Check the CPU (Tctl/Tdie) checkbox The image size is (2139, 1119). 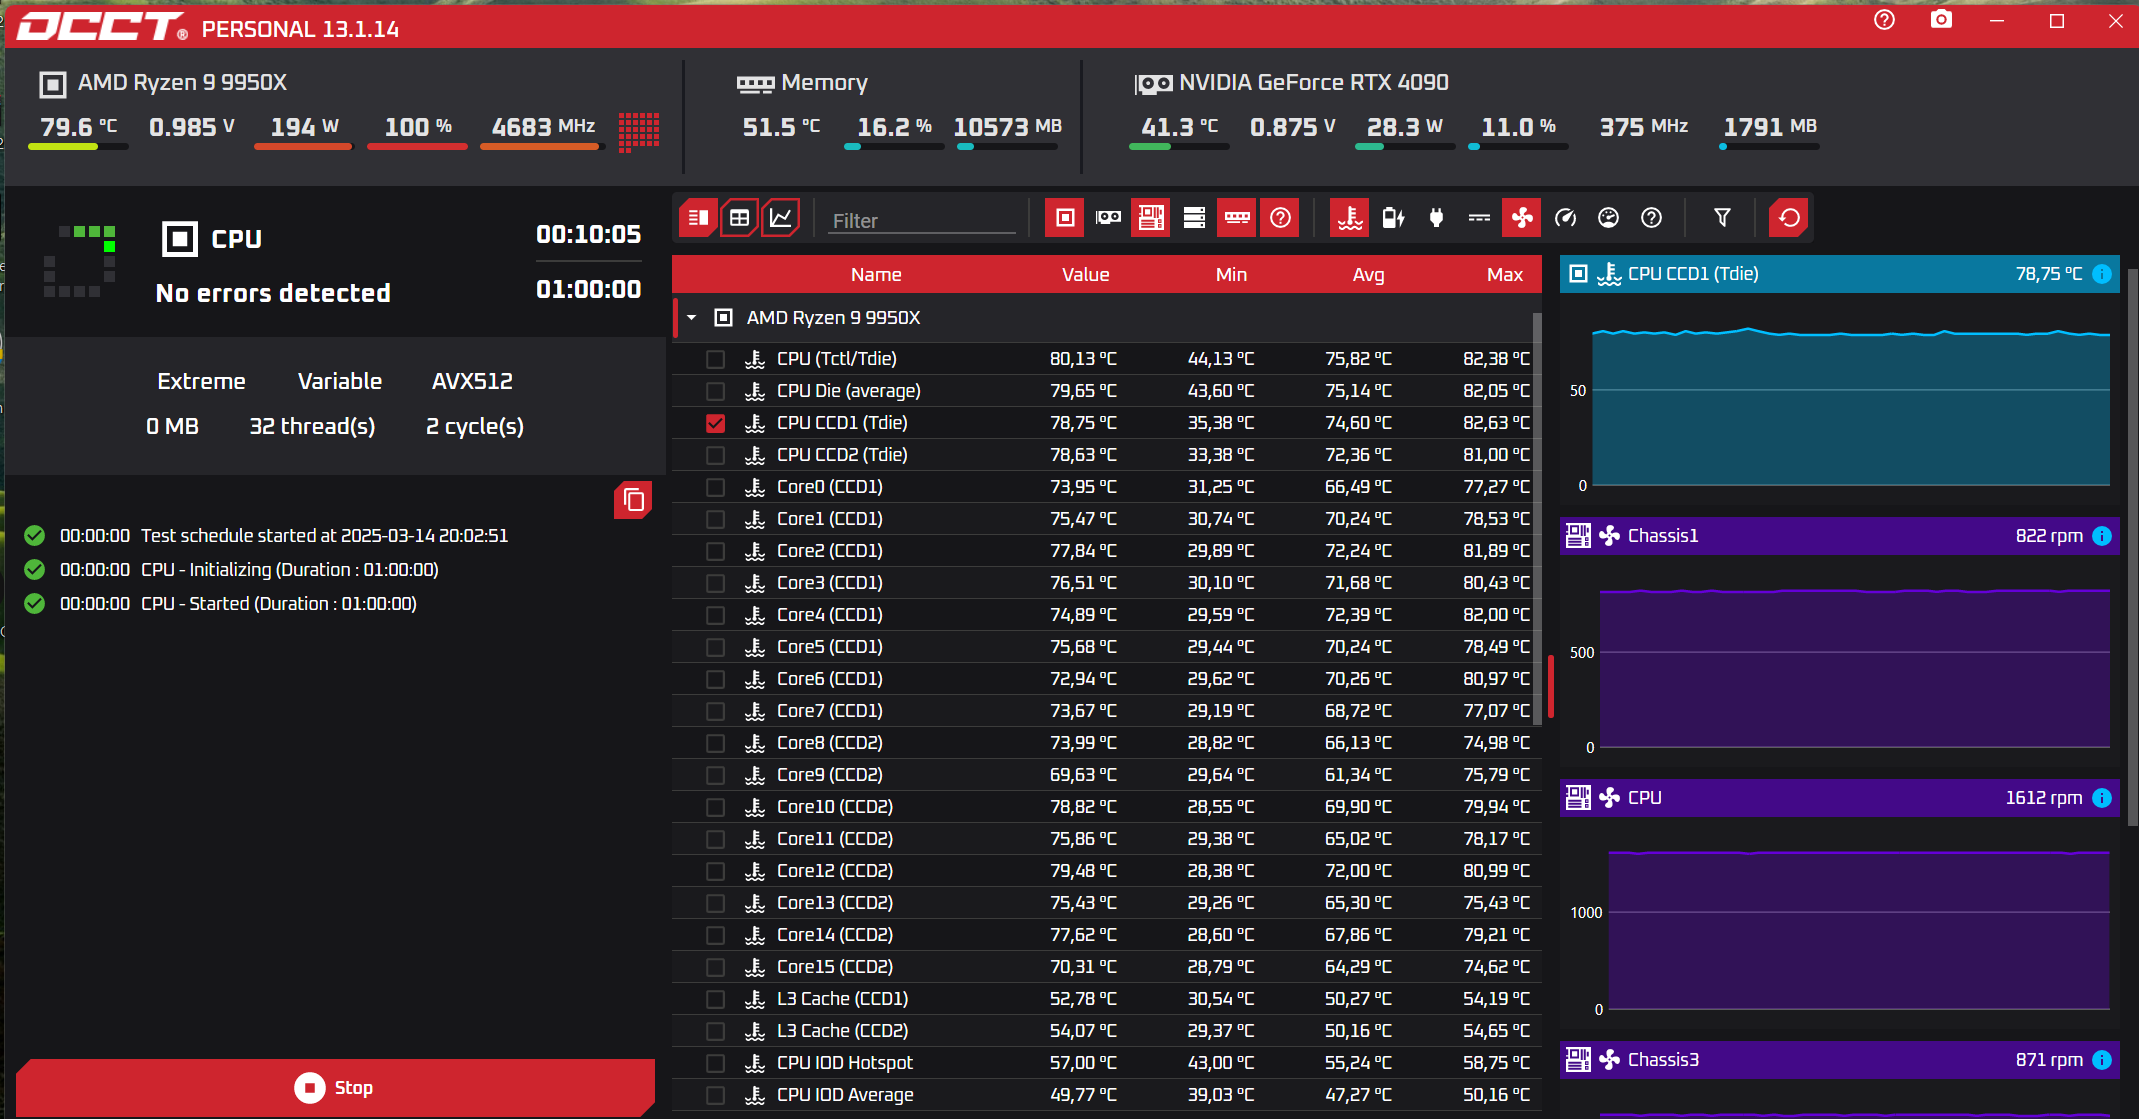tap(715, 359)
